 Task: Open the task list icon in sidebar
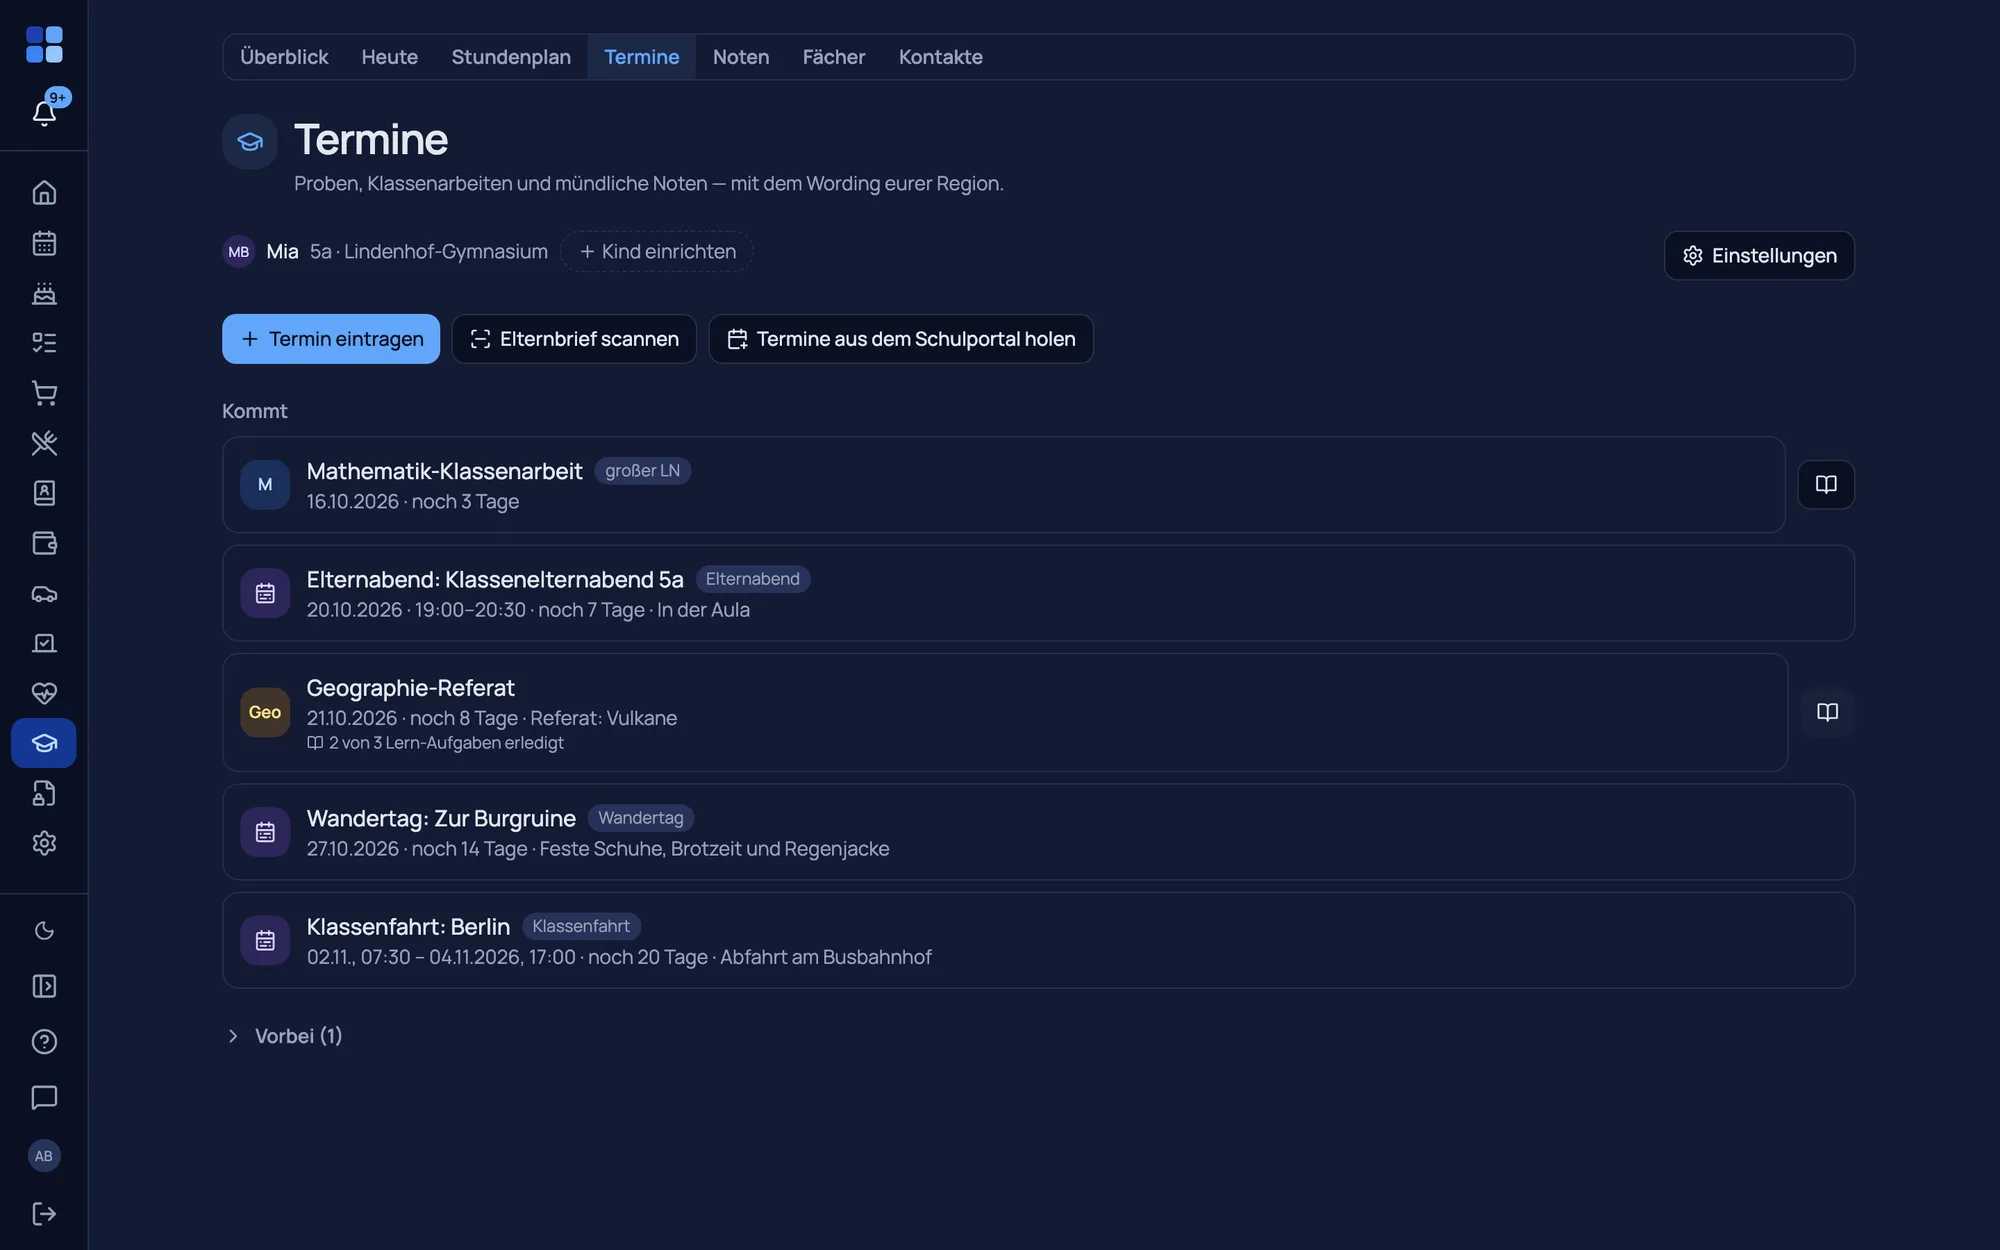pos(44,342)
